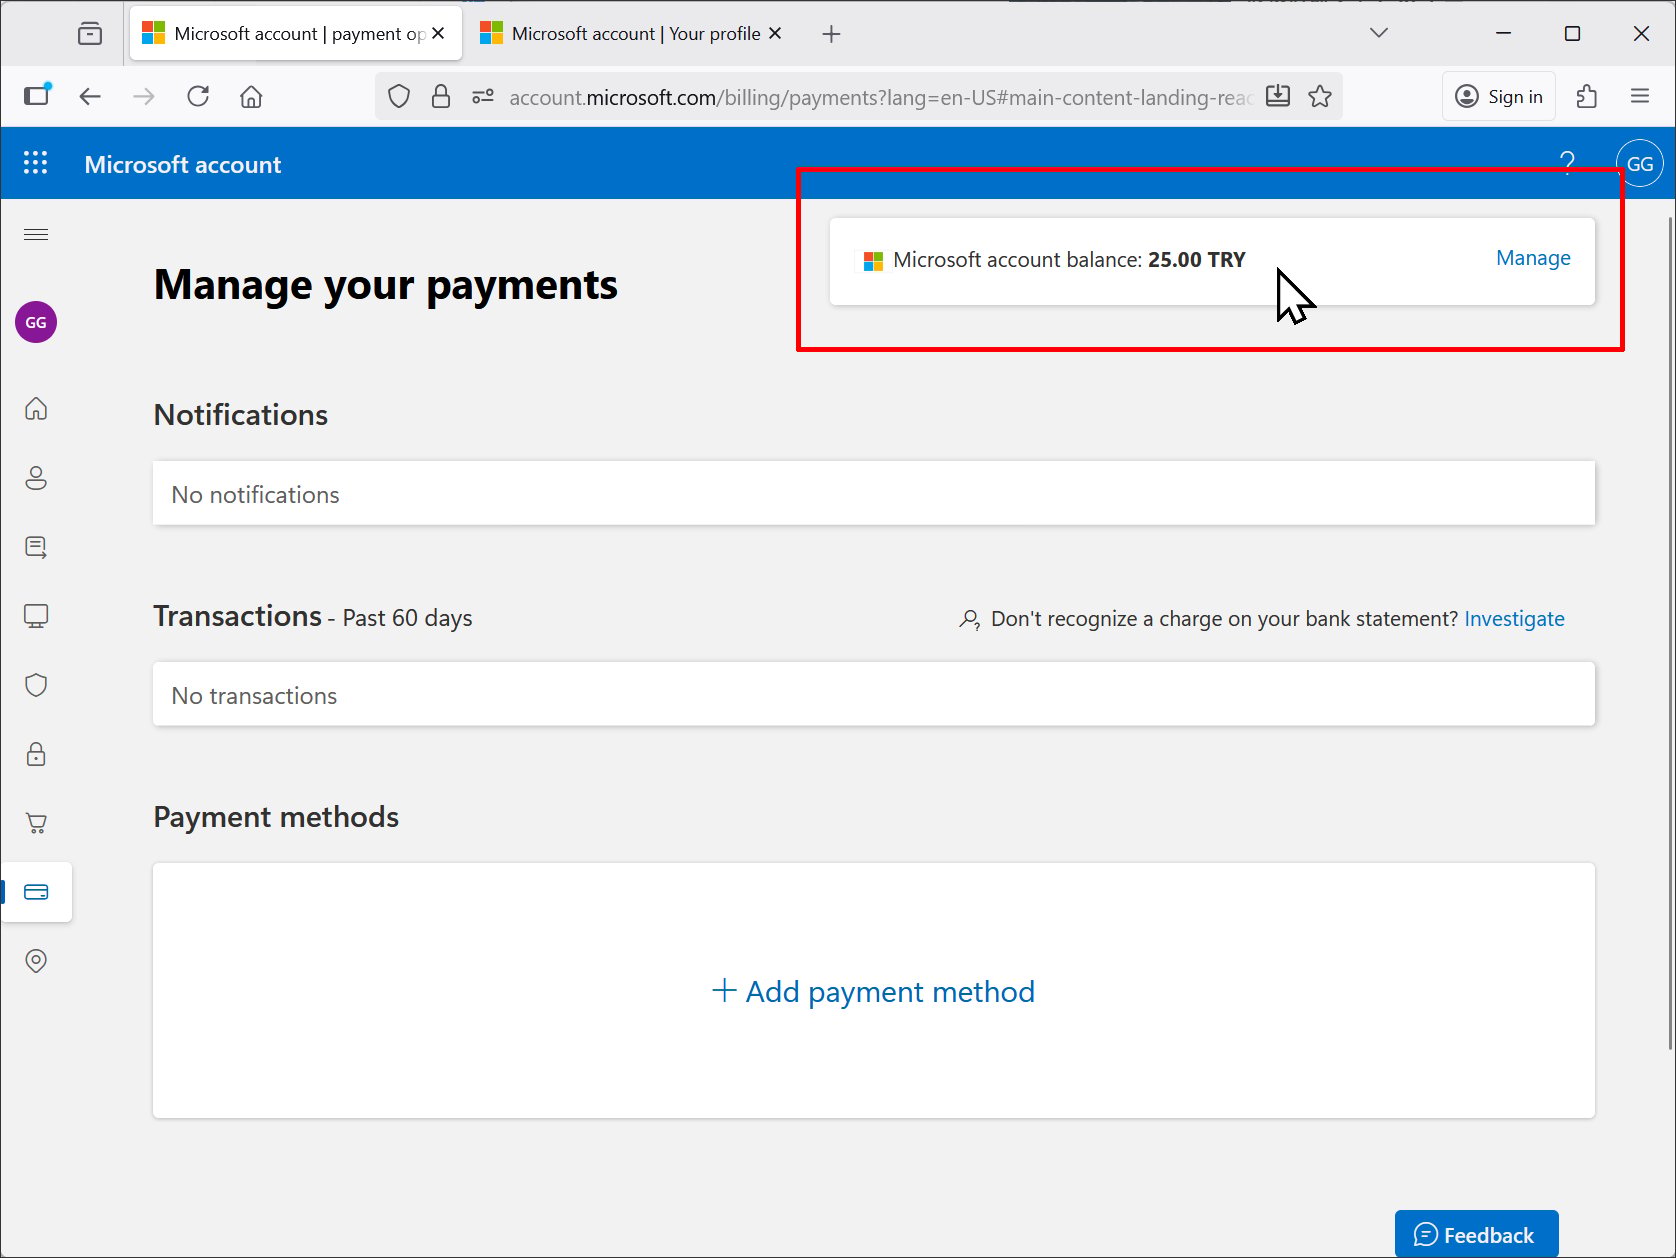Click Manage next to account balance
The height and width of the screenshot is (1258, 1676).
1533,258
